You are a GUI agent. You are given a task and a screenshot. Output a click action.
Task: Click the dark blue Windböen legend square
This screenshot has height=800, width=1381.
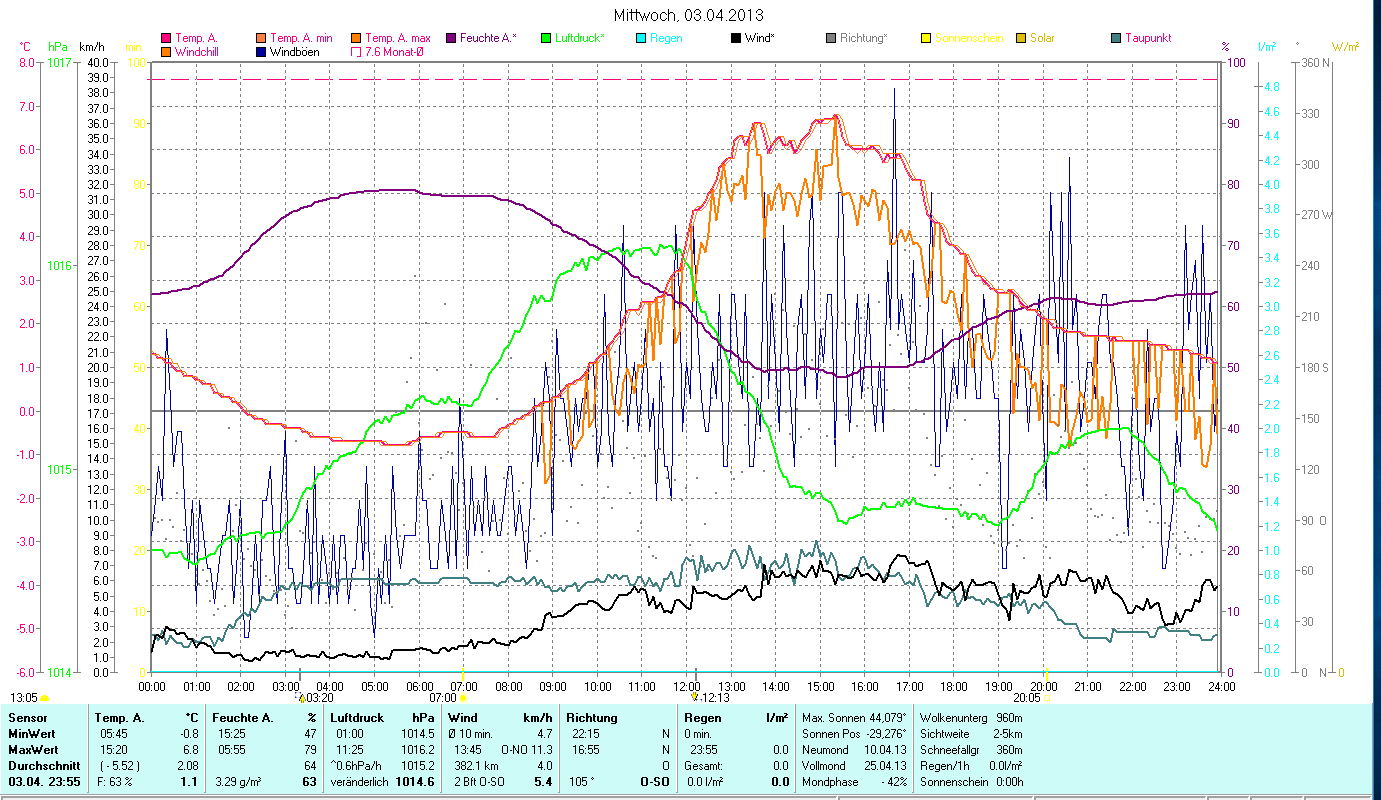(x=261, y=51)
